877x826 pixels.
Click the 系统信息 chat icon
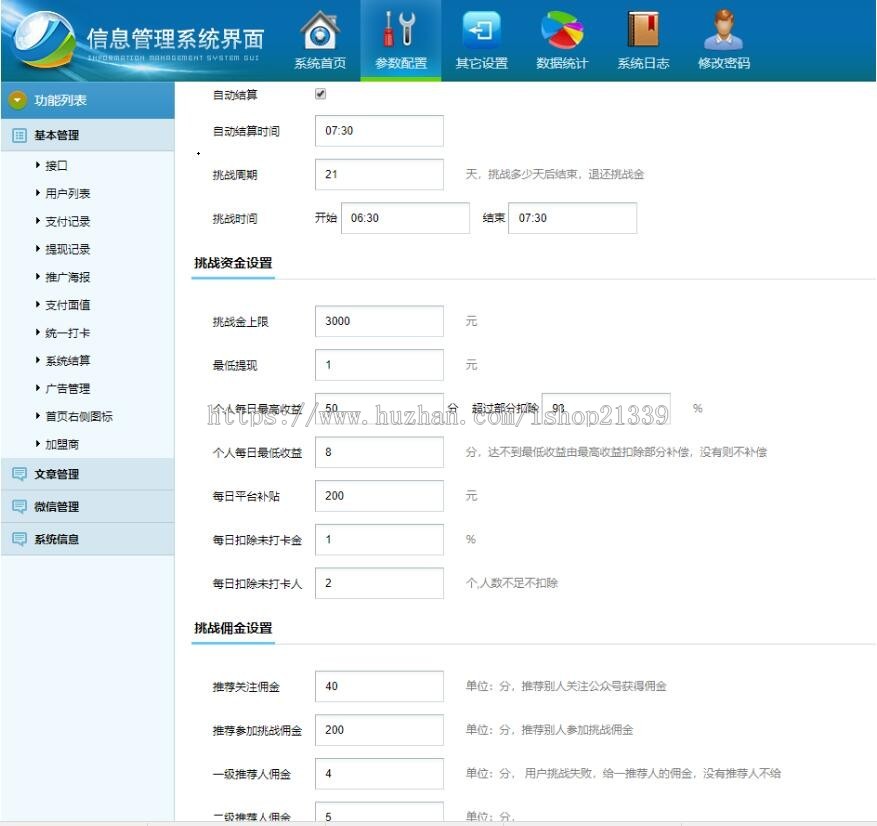tap(20, 539)
